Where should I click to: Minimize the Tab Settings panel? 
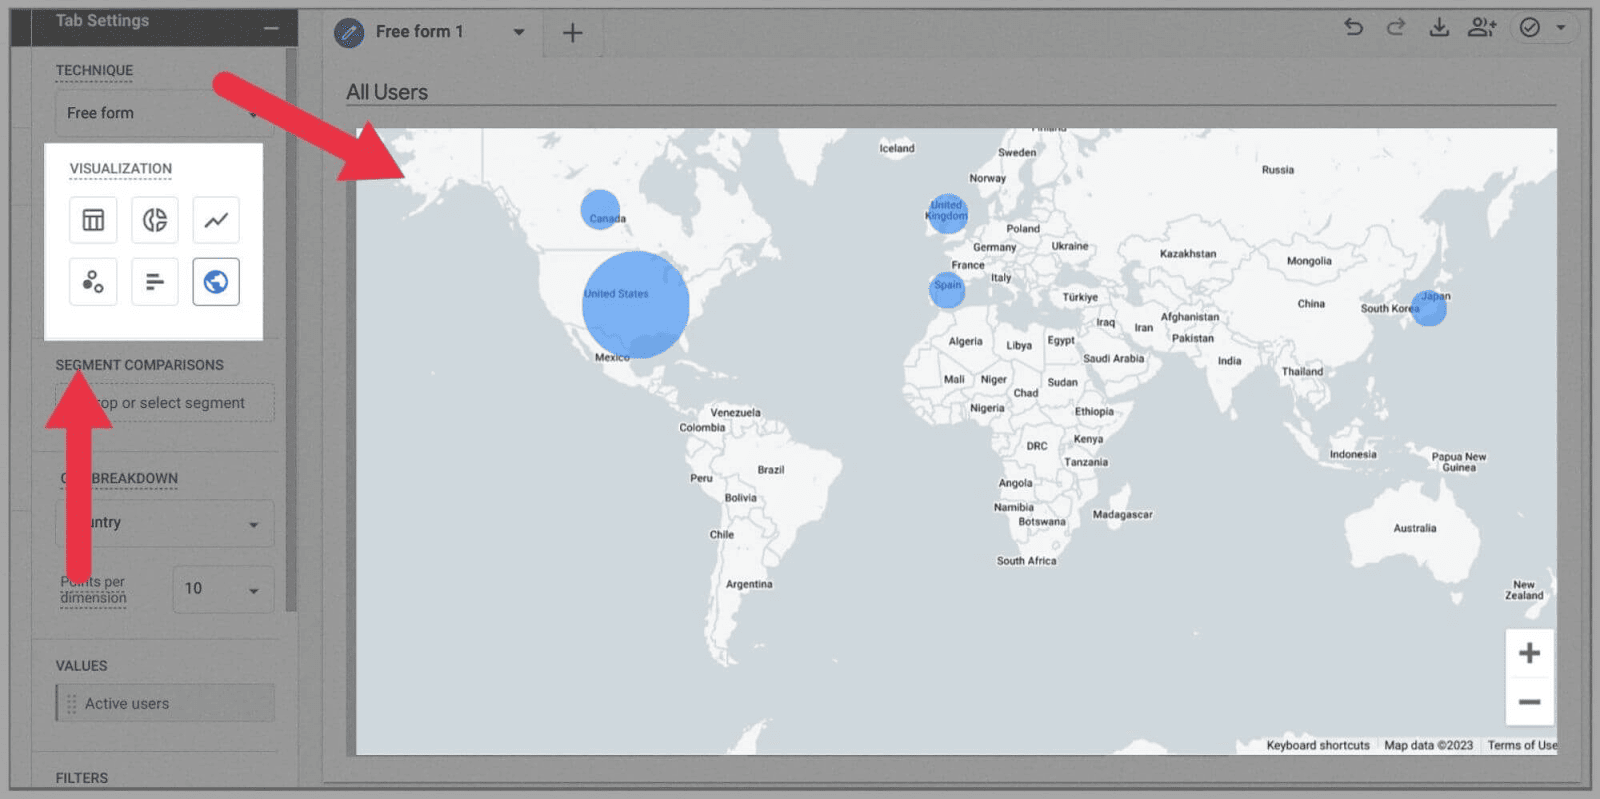click(x=271, y=28)
